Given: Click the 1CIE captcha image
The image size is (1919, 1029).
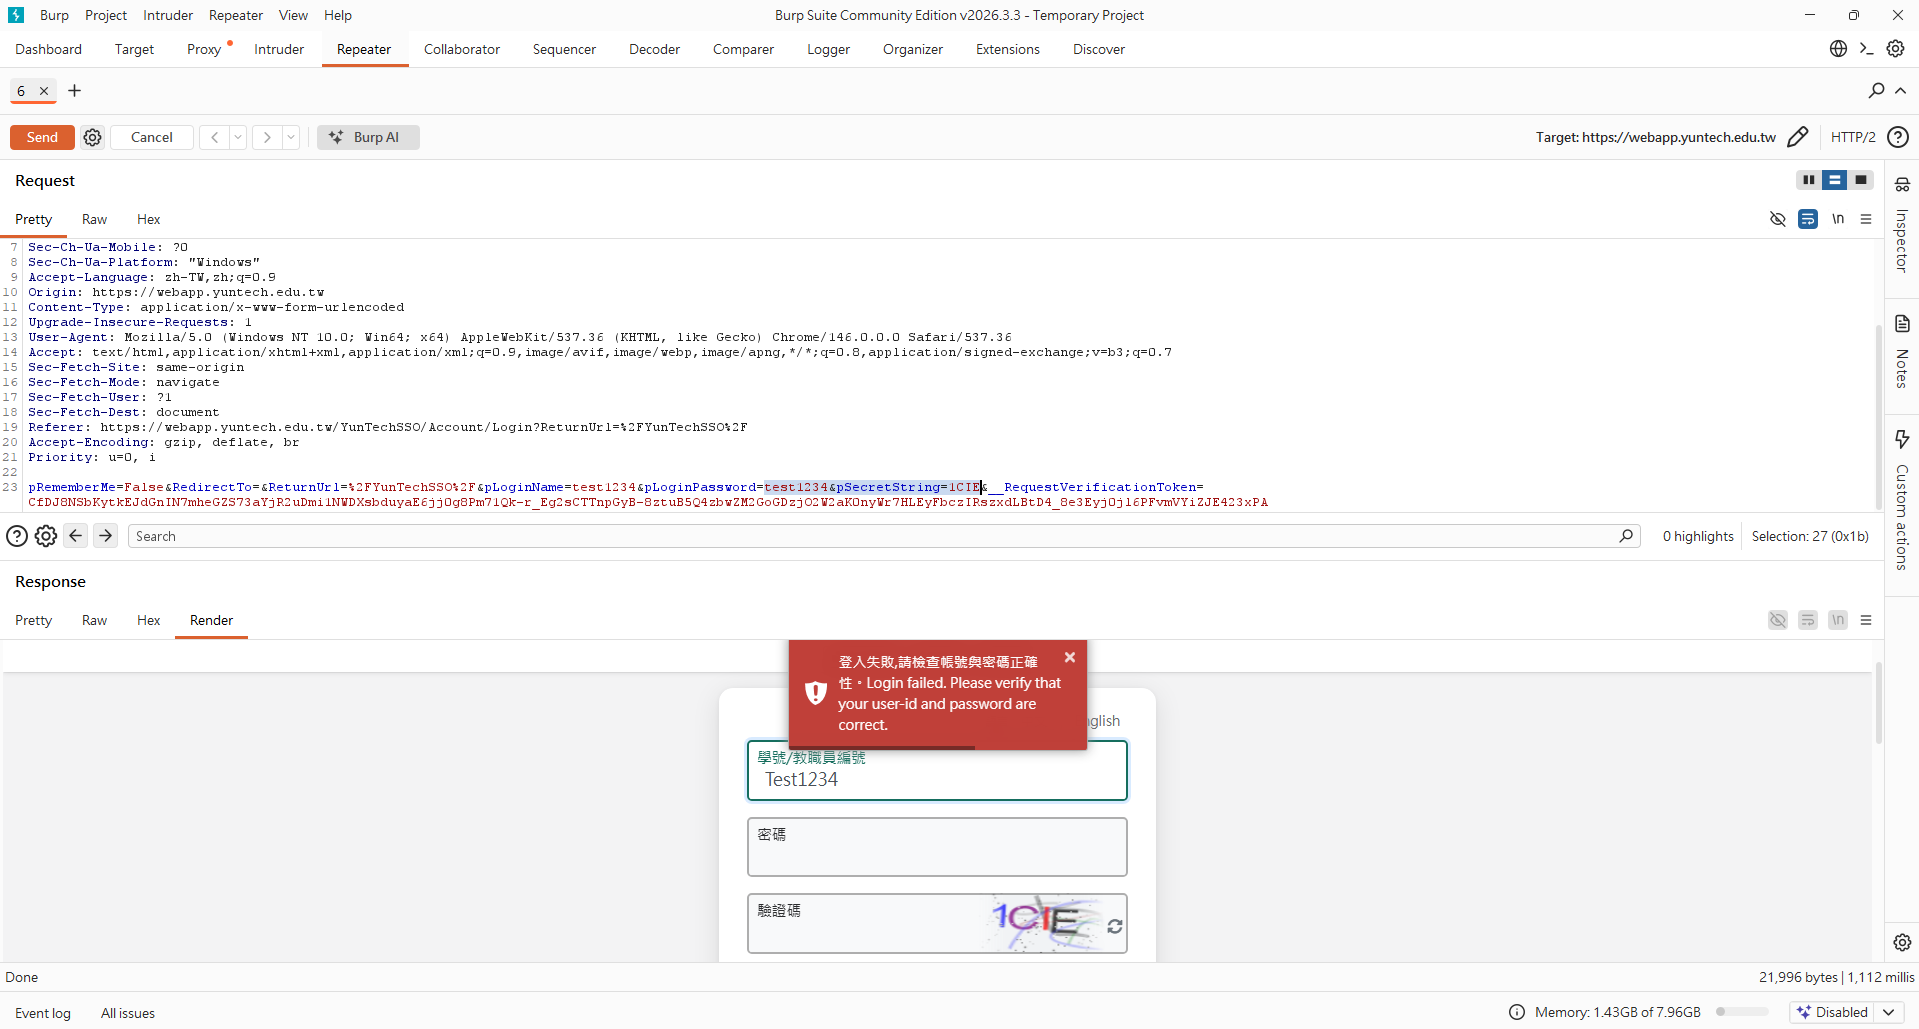Looking at the screenshot, I should tap(1043, 921).
